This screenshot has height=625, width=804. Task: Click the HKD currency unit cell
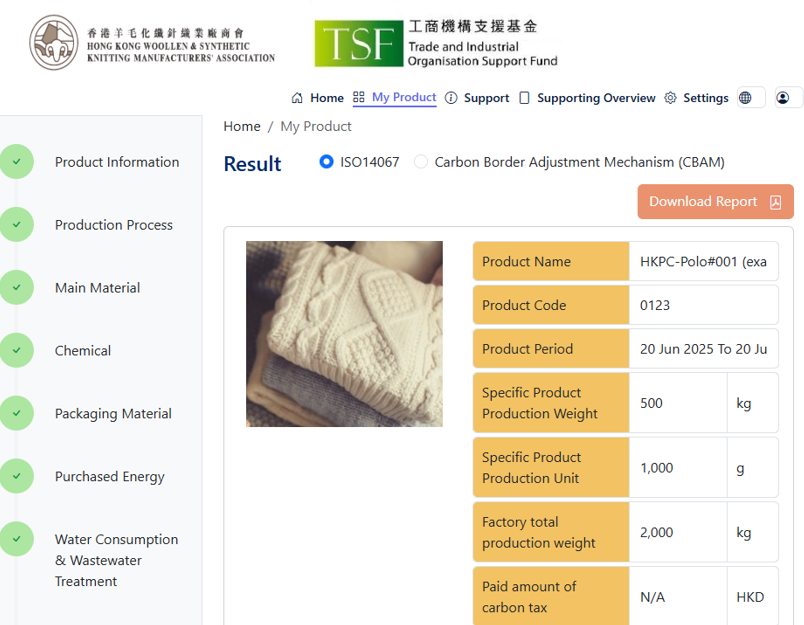pyautogui.click(x=753, y=597)
